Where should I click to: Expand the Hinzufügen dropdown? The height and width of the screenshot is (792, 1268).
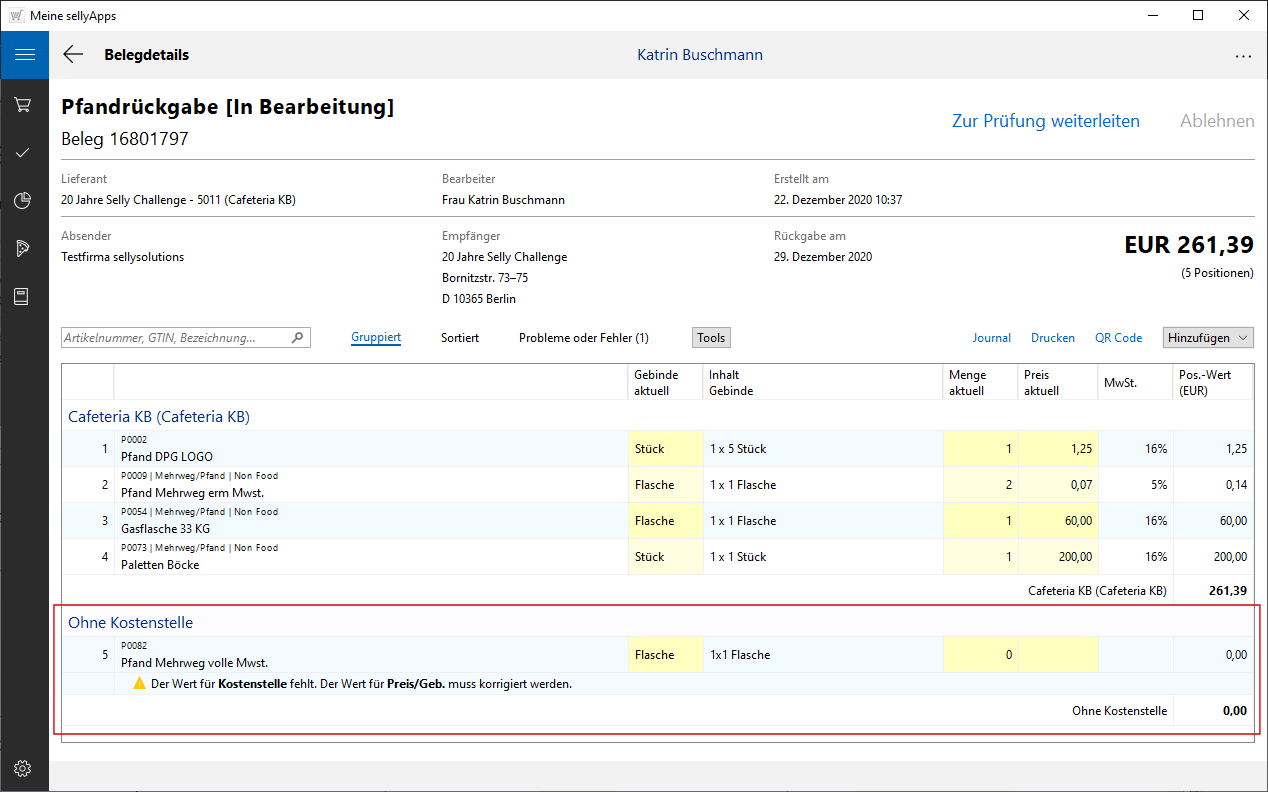[1207, 338]
